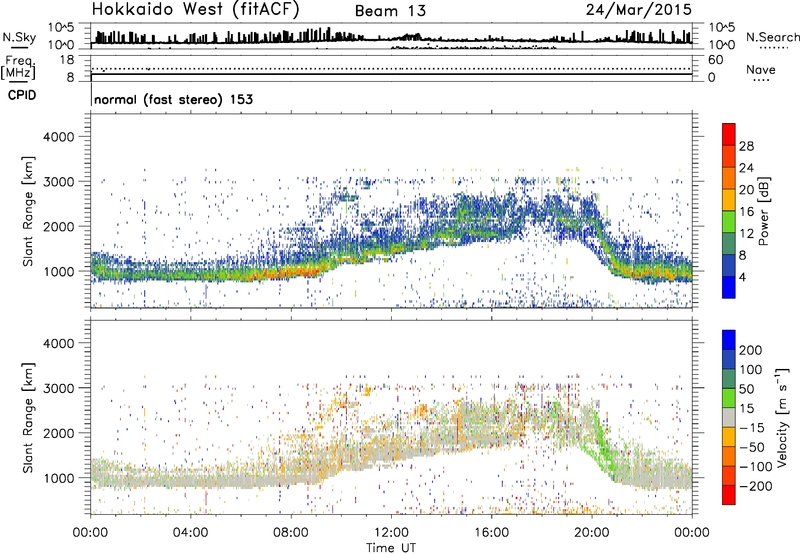The width and height of the screenshot is (800, 554).
Task: Click the '16' power colorbar tick
Action: [x=746, y=212]
